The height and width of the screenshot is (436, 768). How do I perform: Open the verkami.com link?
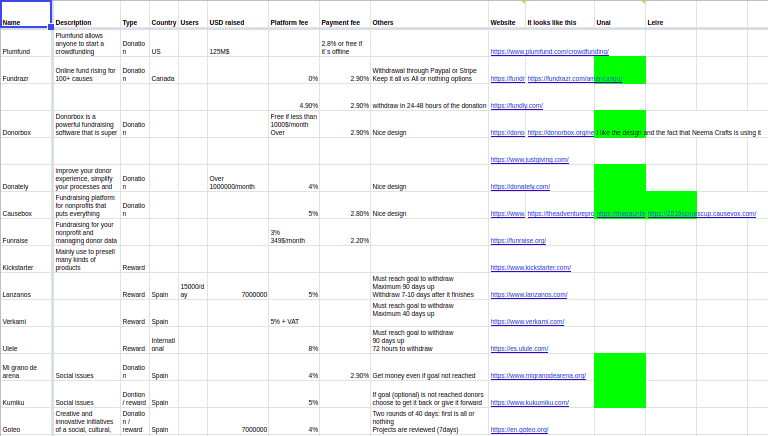tap(527, 321)
